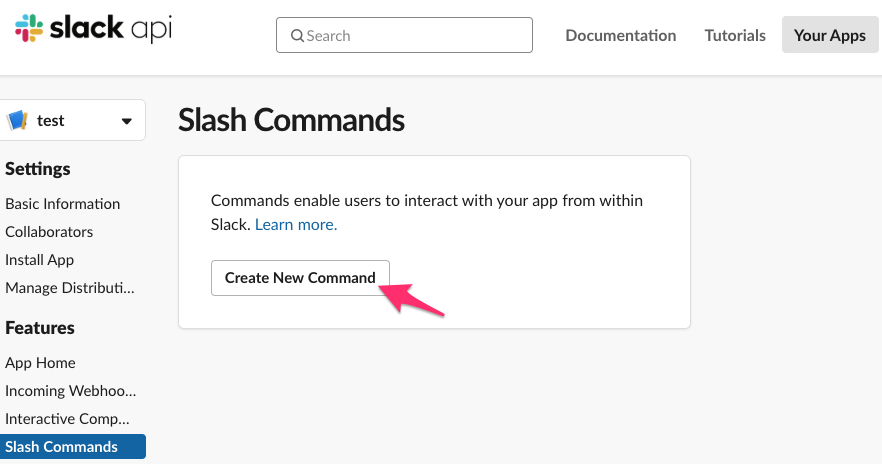882x464 pixels.
Task: Select Incoming Webhooks in sidebar
Action: click(70, 391)
